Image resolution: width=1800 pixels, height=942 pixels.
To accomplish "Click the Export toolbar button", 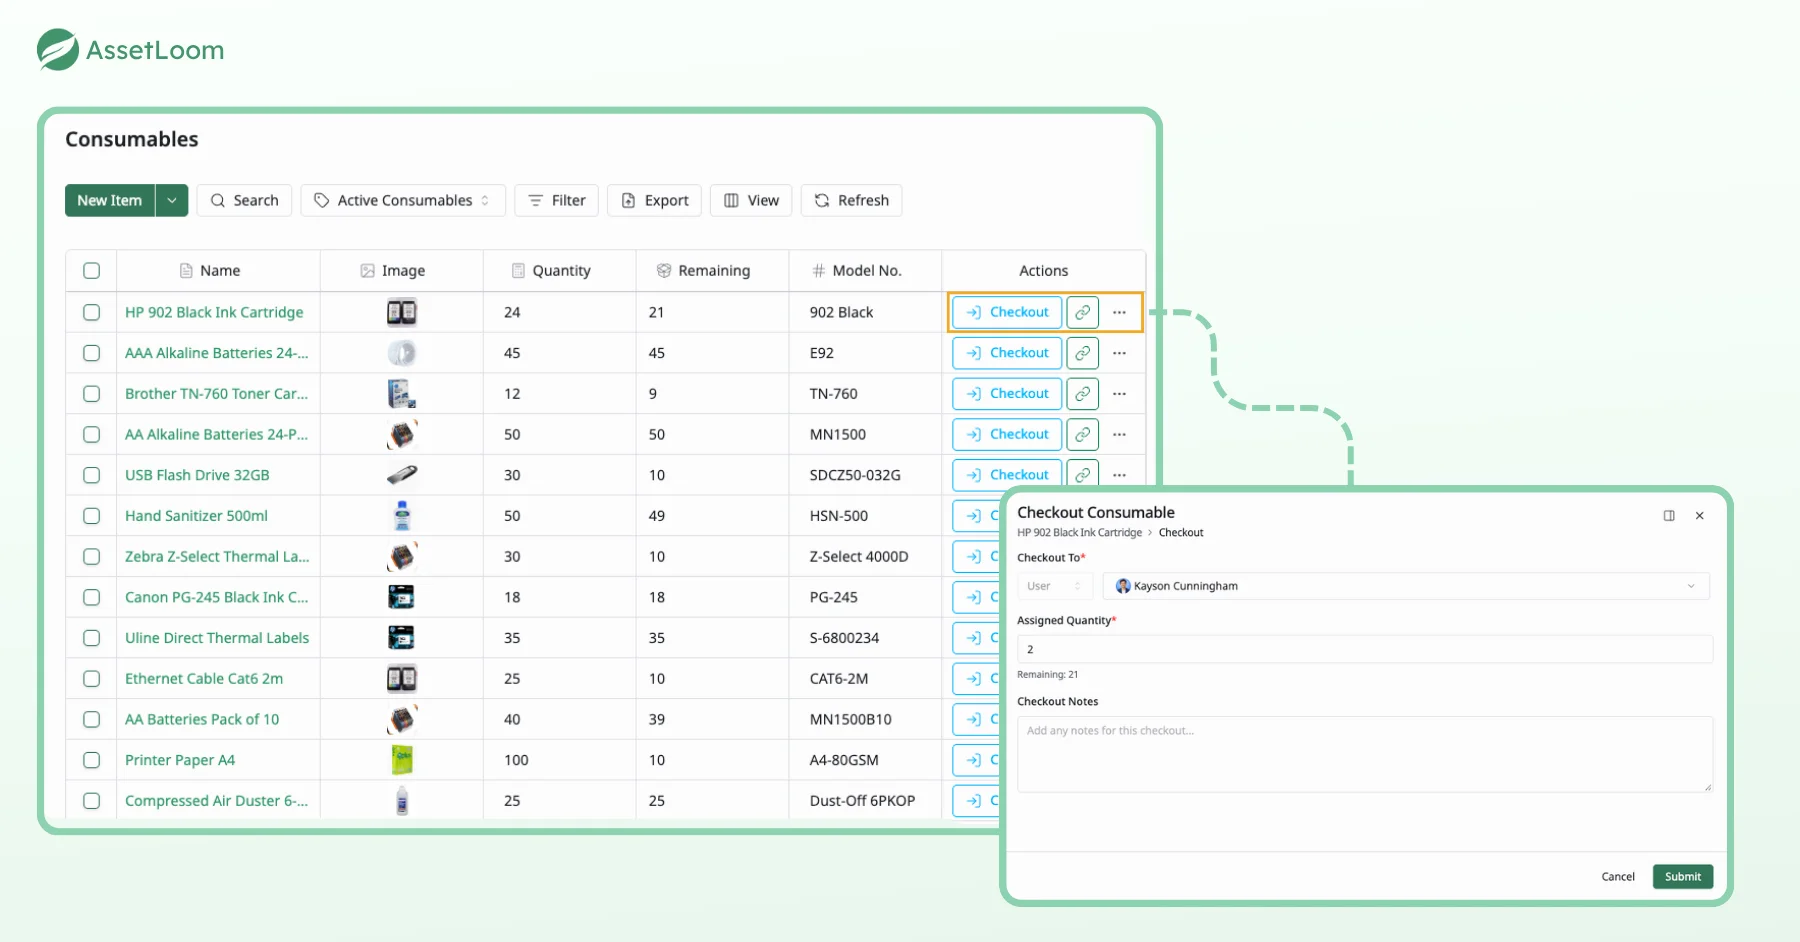I will [655, 200].
